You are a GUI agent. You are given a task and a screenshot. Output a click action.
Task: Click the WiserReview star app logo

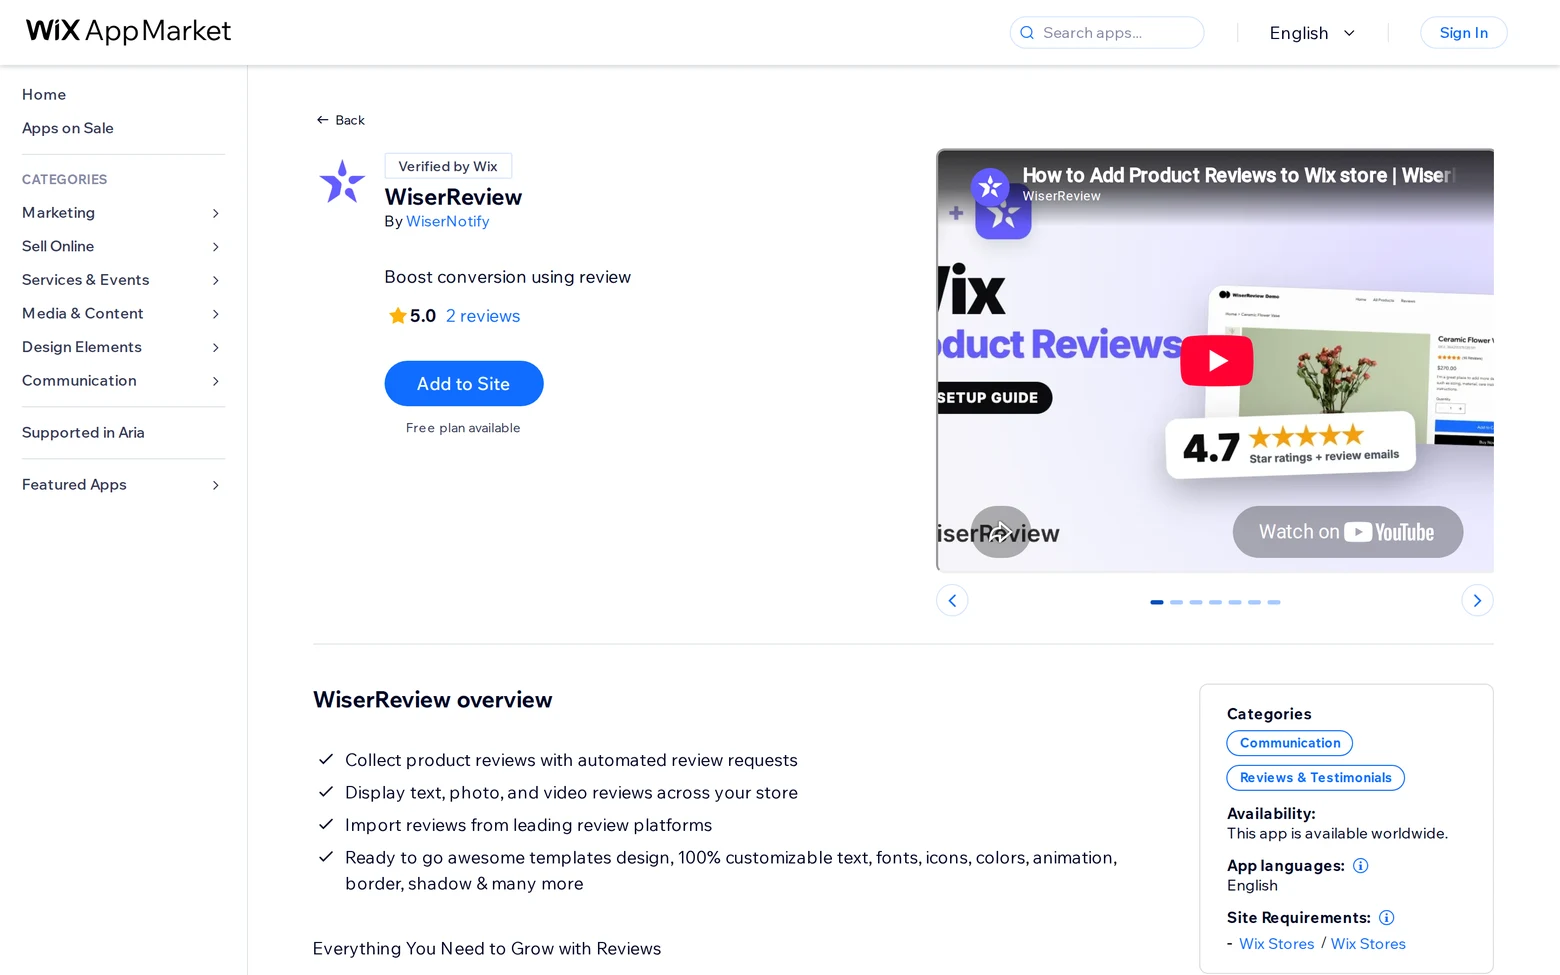coord(342,182)
